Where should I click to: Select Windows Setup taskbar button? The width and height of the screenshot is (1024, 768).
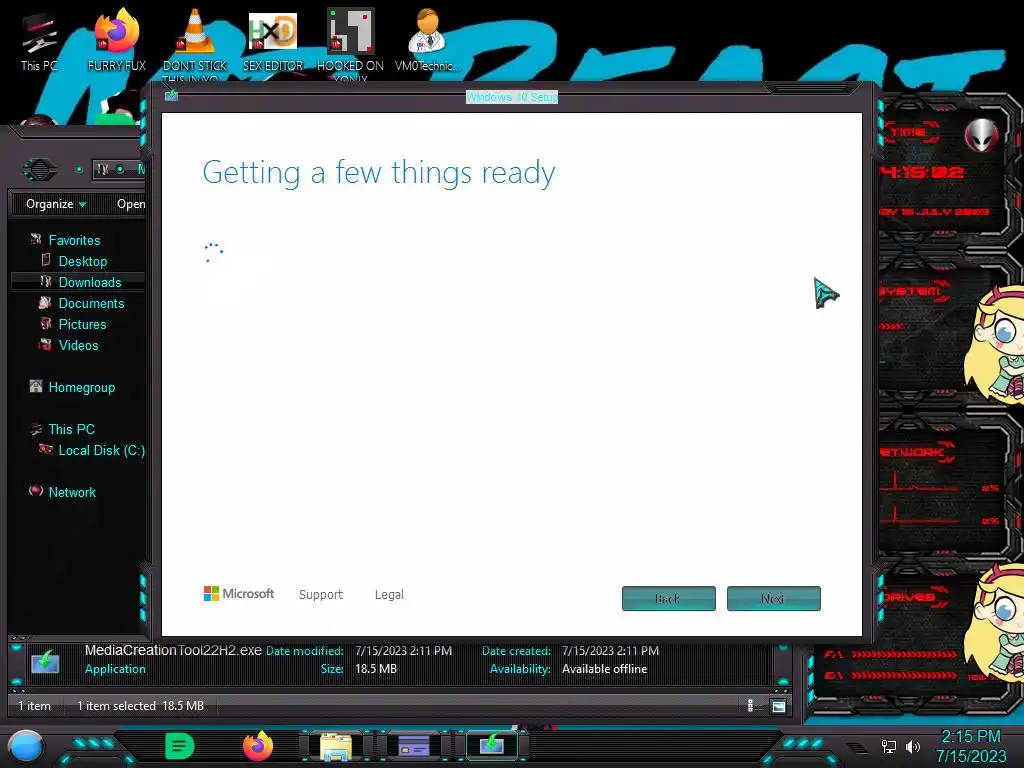pos(492,744)
